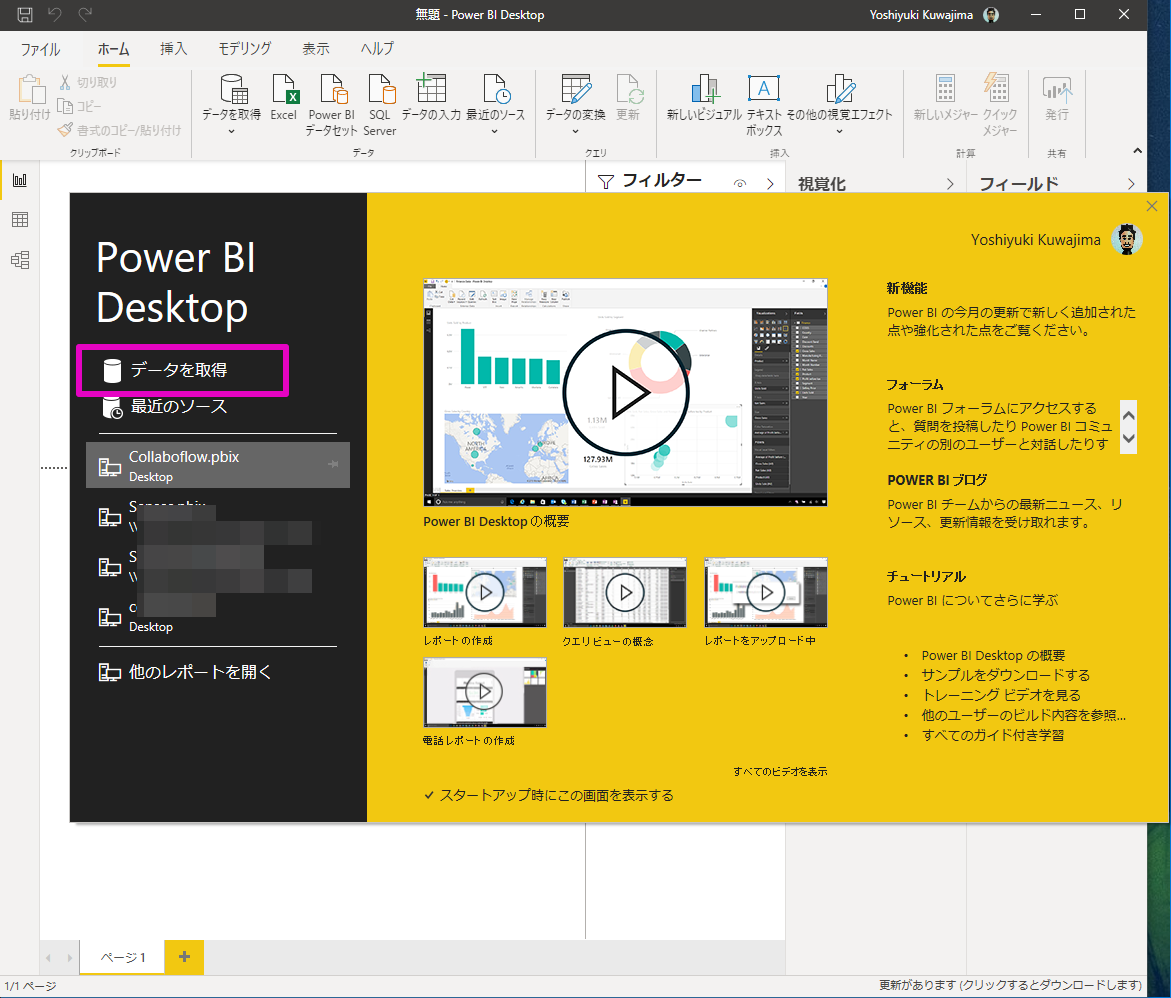Add a 新しいビジュアル from ribbon
This screenshot has height=998, width=1171.
(x=704, y=89)
